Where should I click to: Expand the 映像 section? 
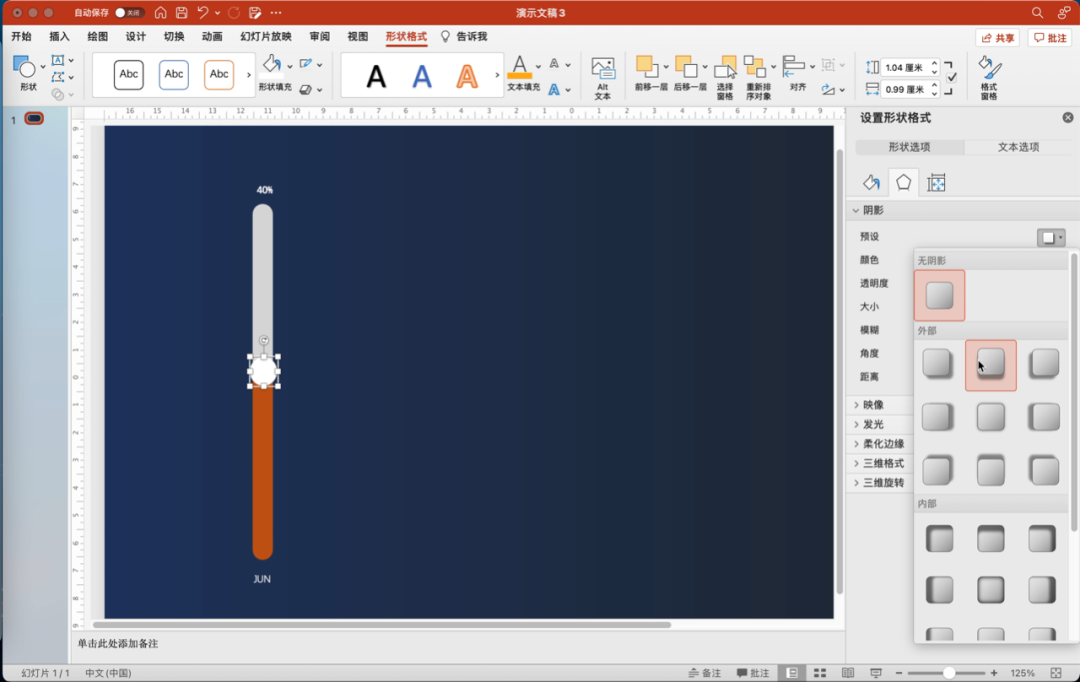pos(856,405)
